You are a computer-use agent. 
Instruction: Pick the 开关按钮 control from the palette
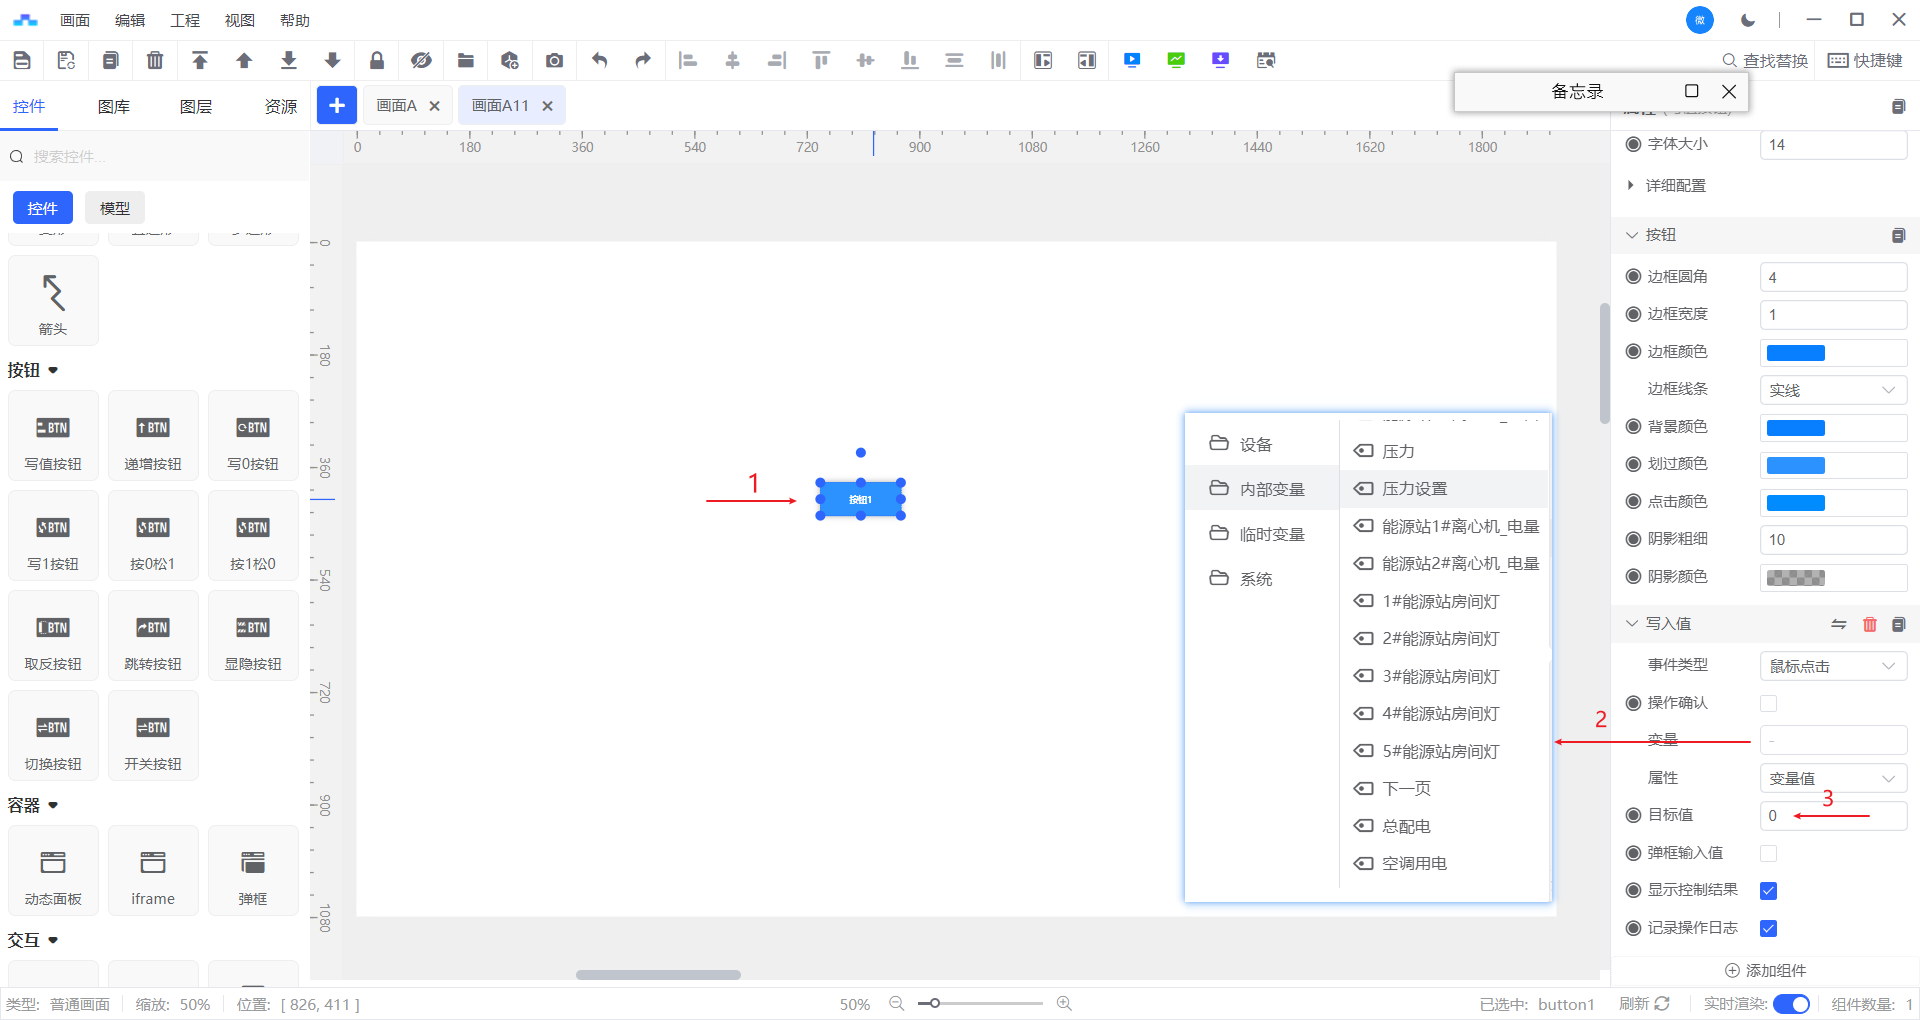coord(153,736)
